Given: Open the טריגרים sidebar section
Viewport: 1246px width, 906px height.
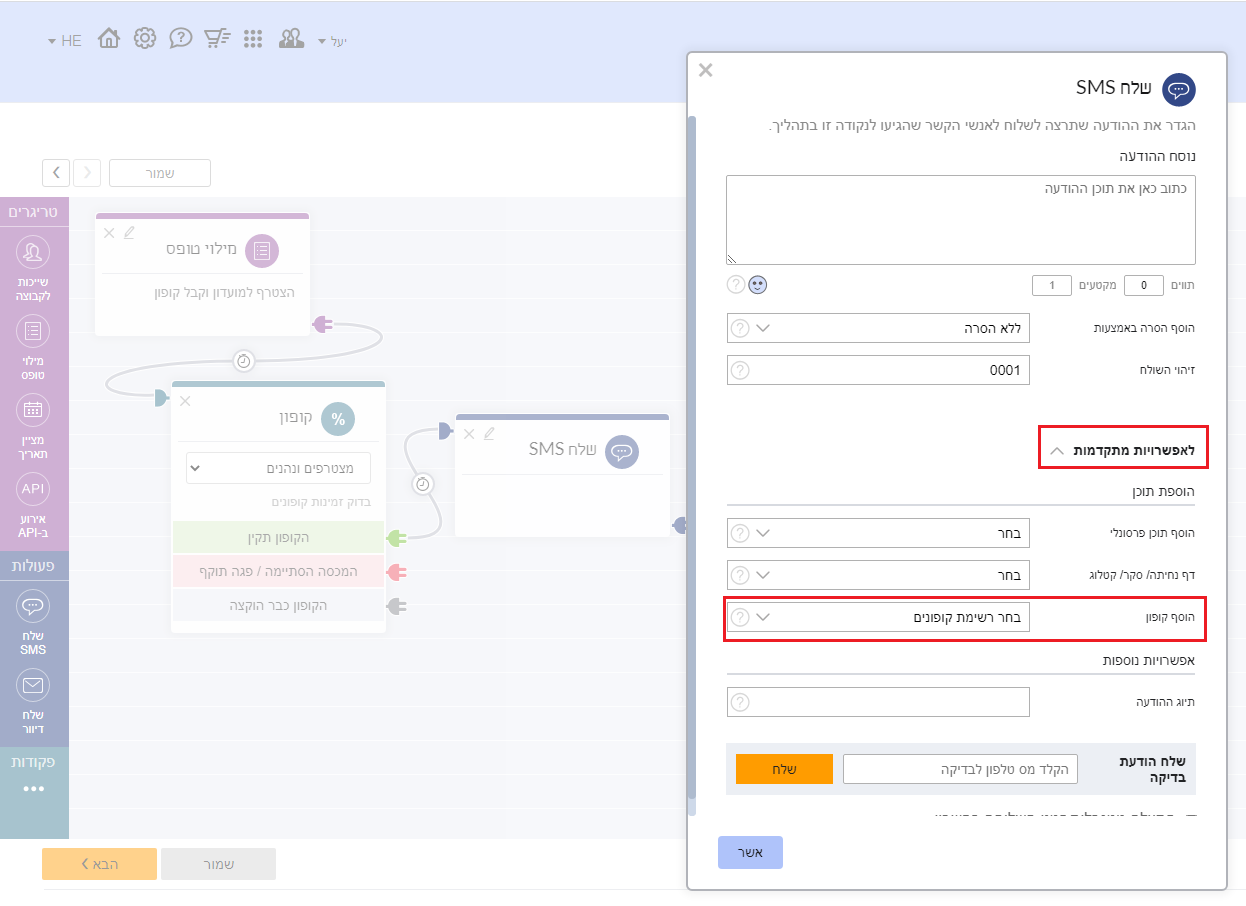Looking at the screenshot, I should point(34,211).
